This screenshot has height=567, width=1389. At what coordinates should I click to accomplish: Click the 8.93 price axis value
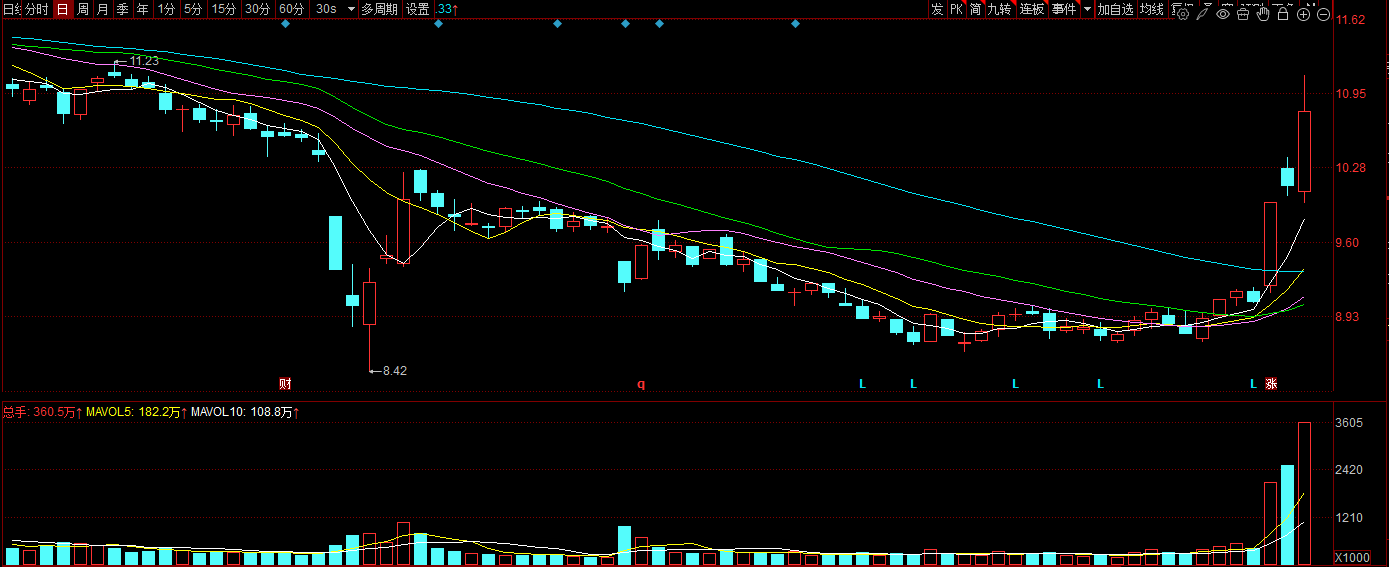point(1348,316)
